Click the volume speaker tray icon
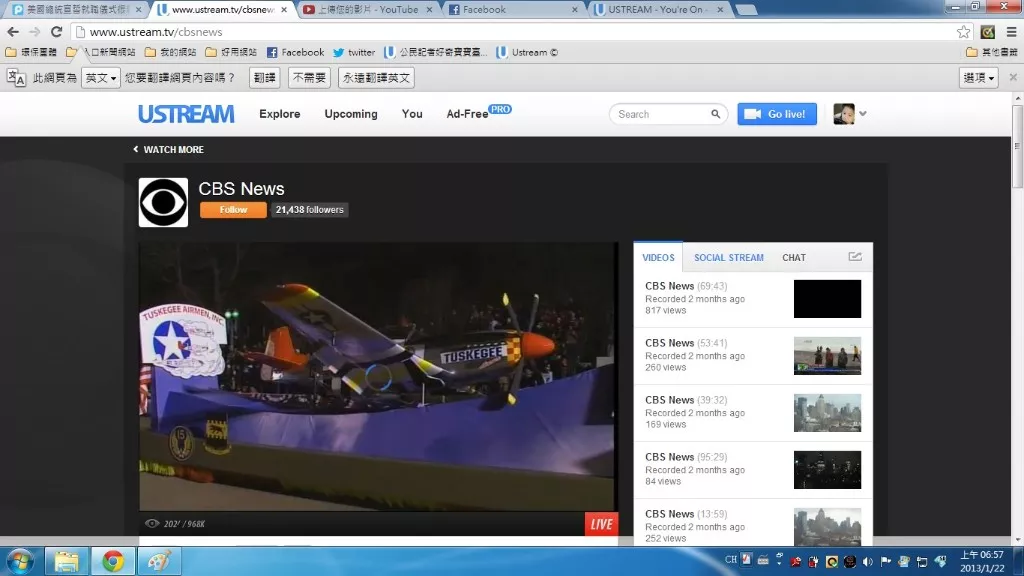 coord(867,561)
